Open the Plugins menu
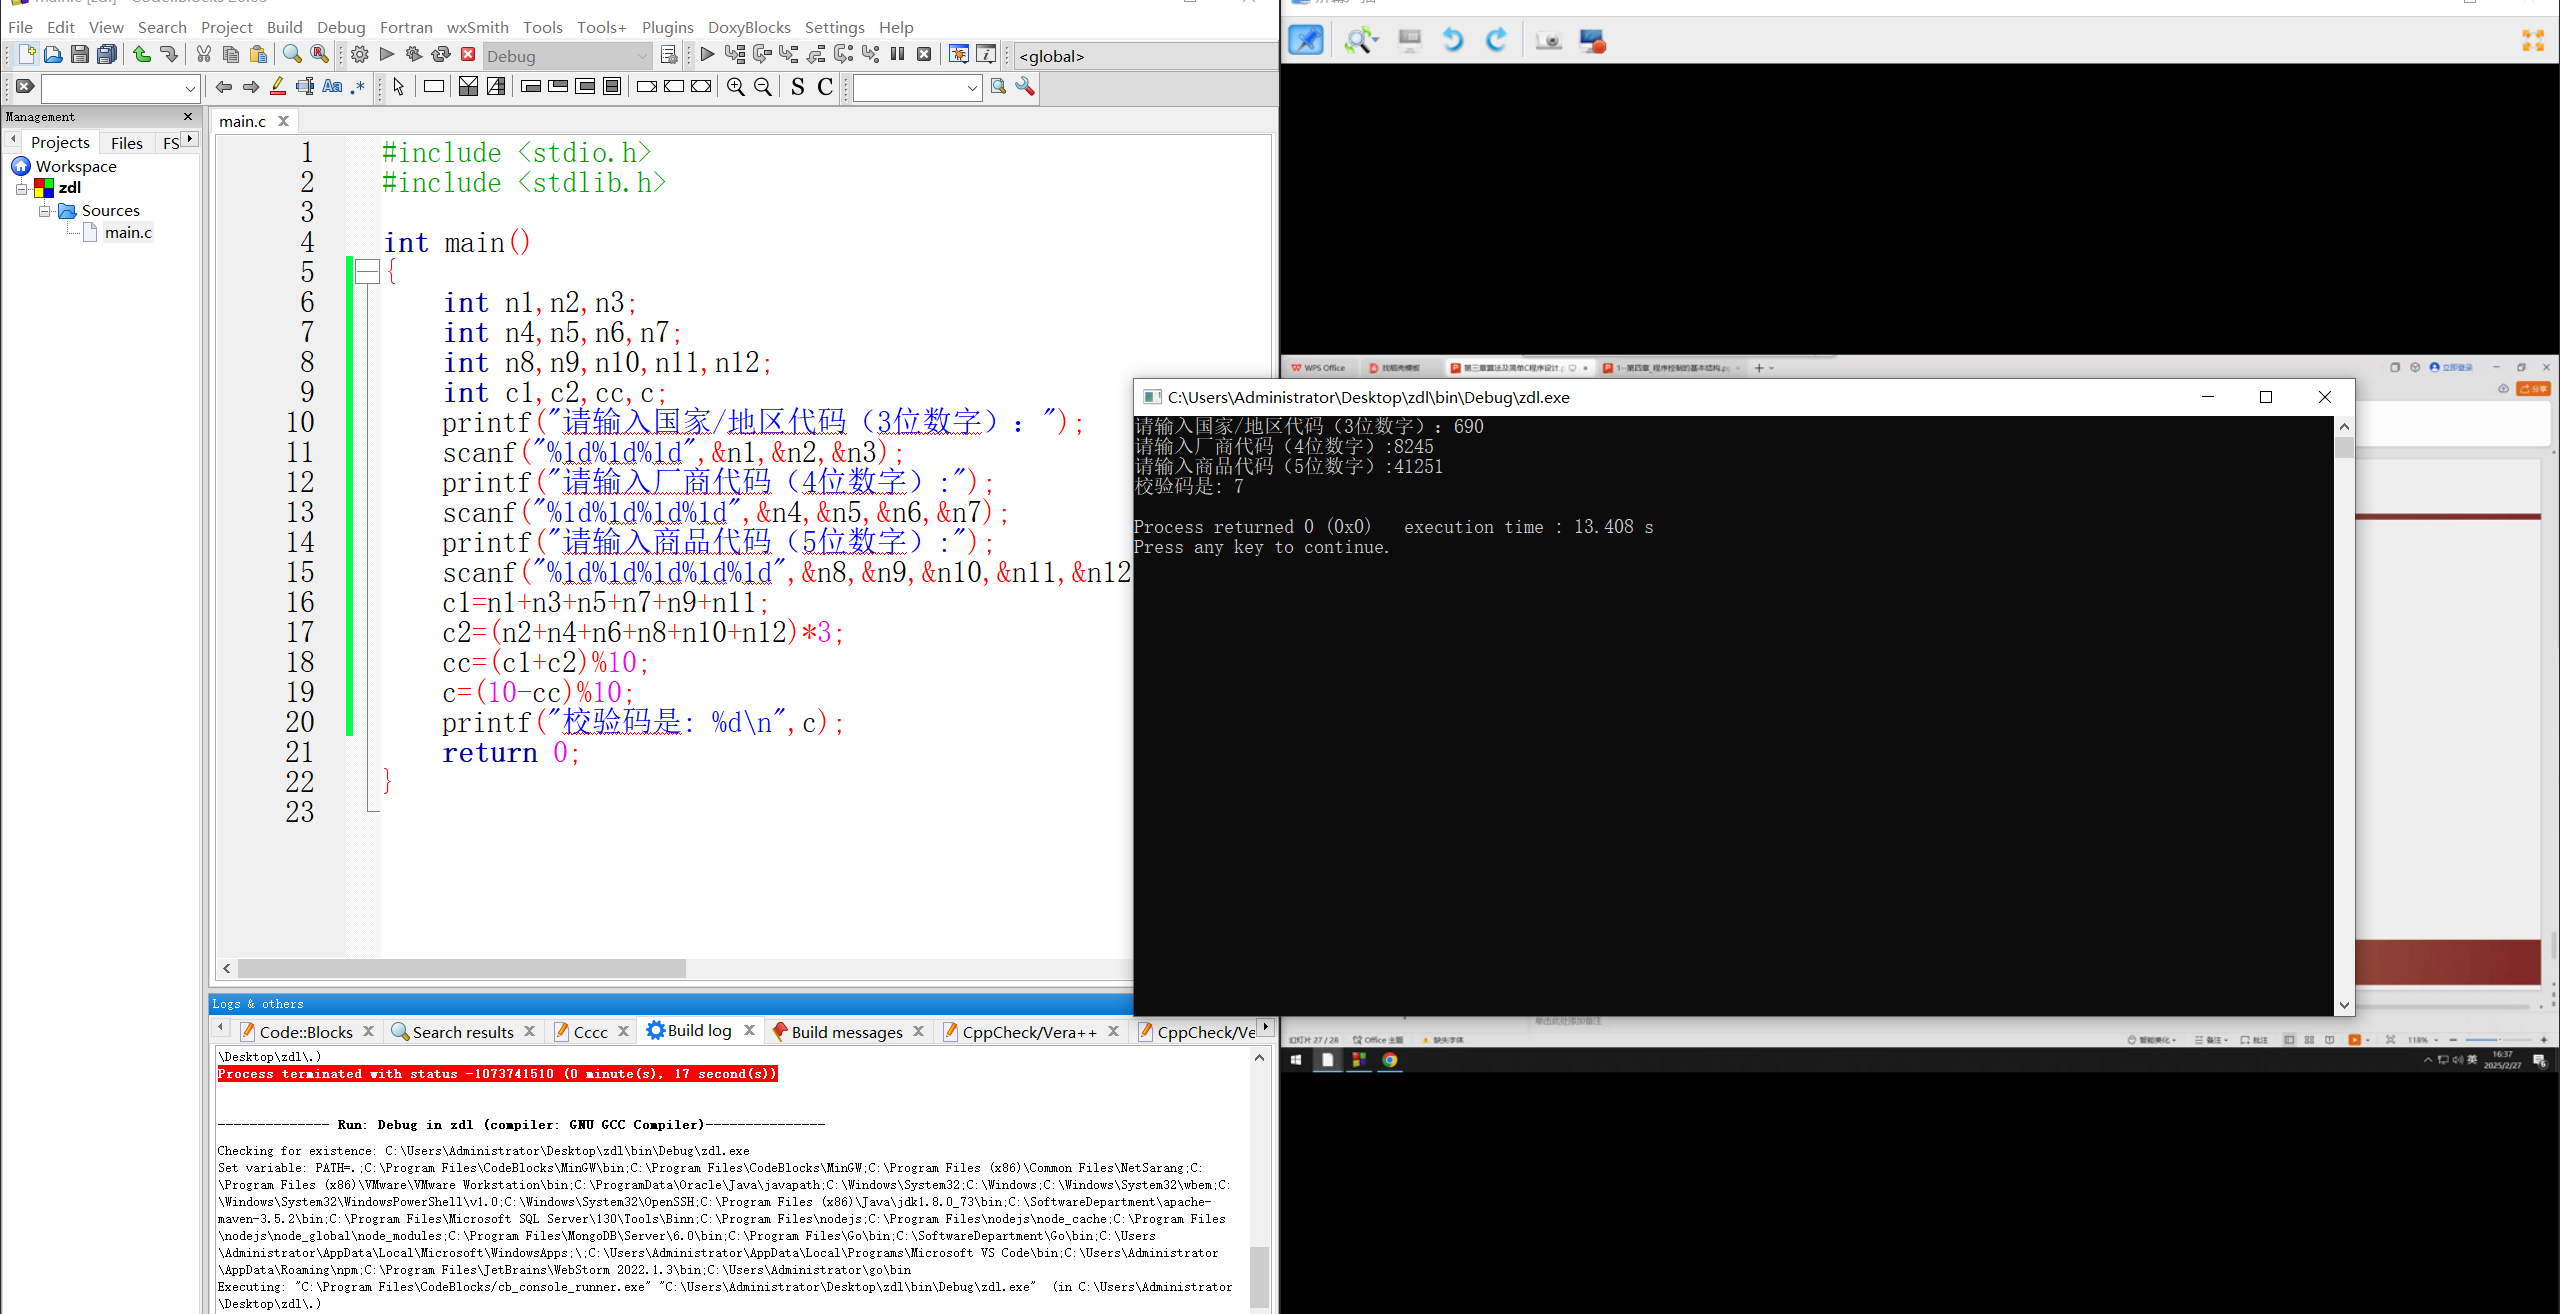Screen dimensions: 2560x1314 point(667,27)
